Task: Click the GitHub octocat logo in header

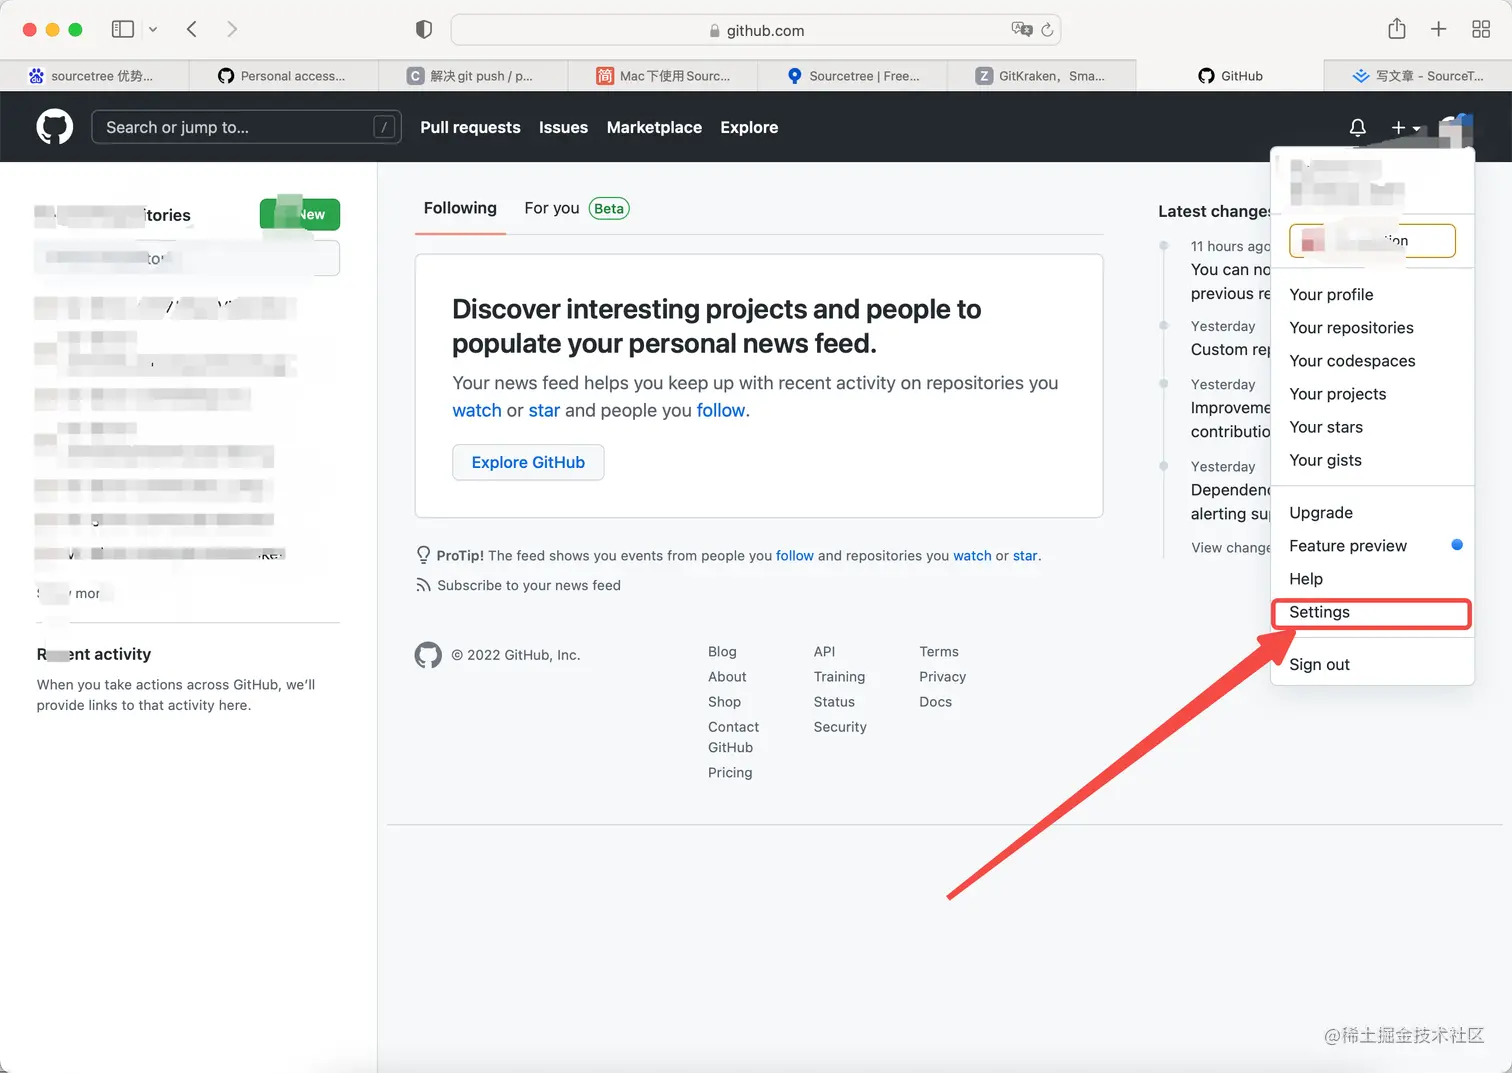Action: (55, 127)
